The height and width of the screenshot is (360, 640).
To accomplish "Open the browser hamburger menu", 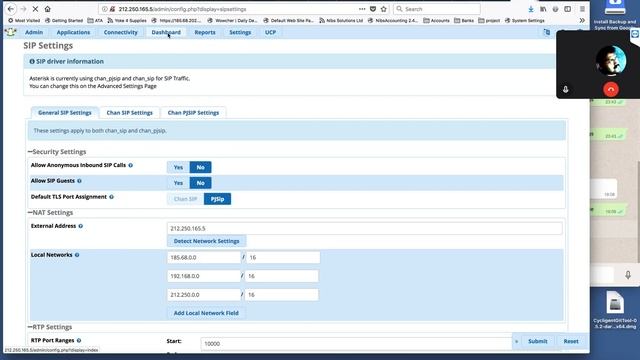I will click(x=582, y=9).
